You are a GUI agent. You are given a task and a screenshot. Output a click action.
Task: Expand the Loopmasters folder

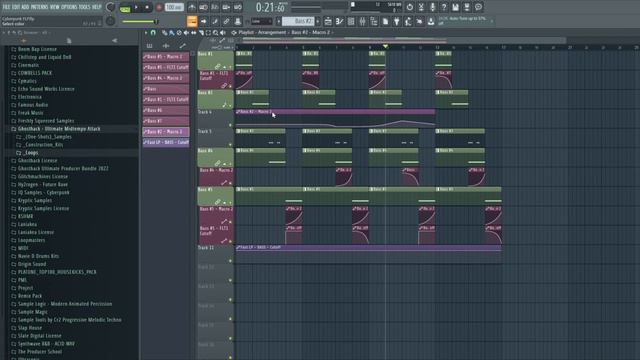[31, 240]
